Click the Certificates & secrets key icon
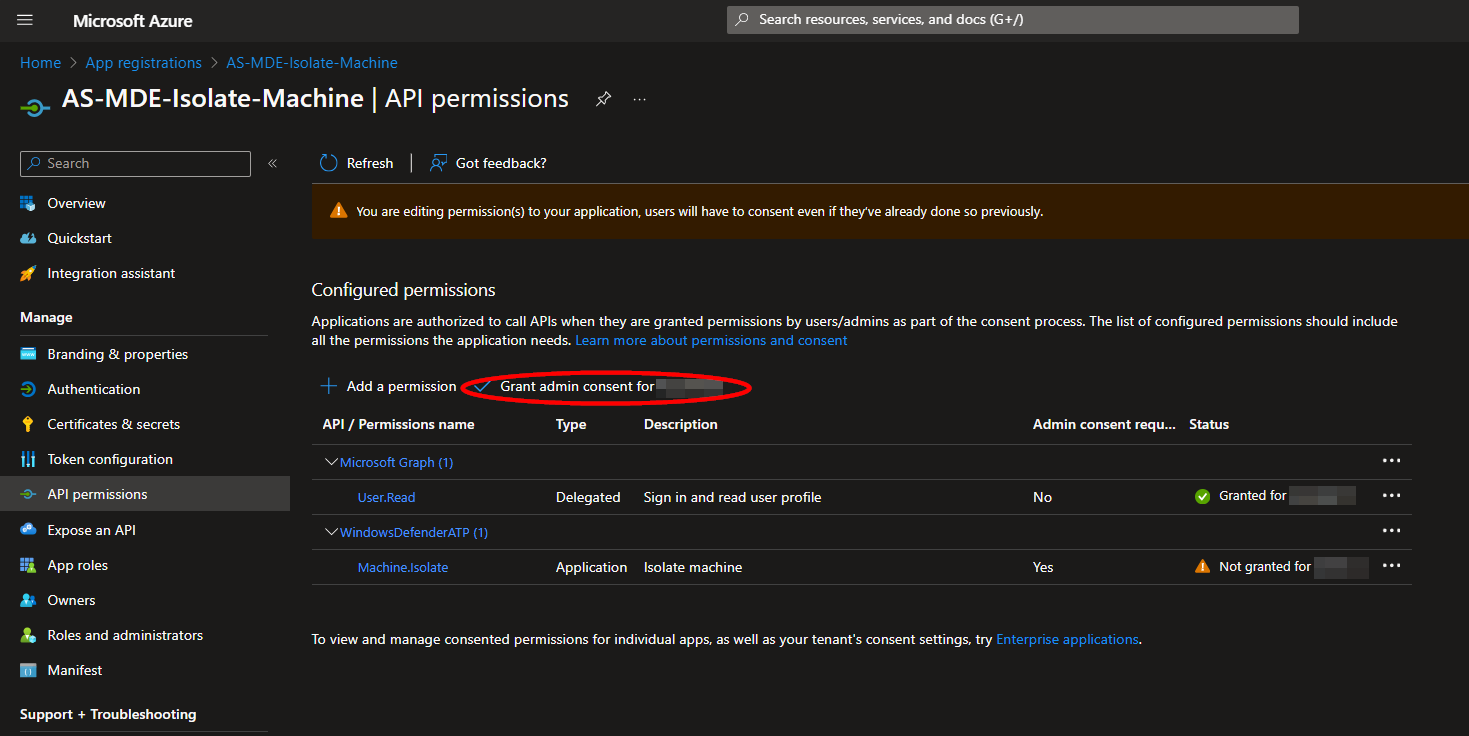The image size is (1469, 736). (x=28, y=424)
